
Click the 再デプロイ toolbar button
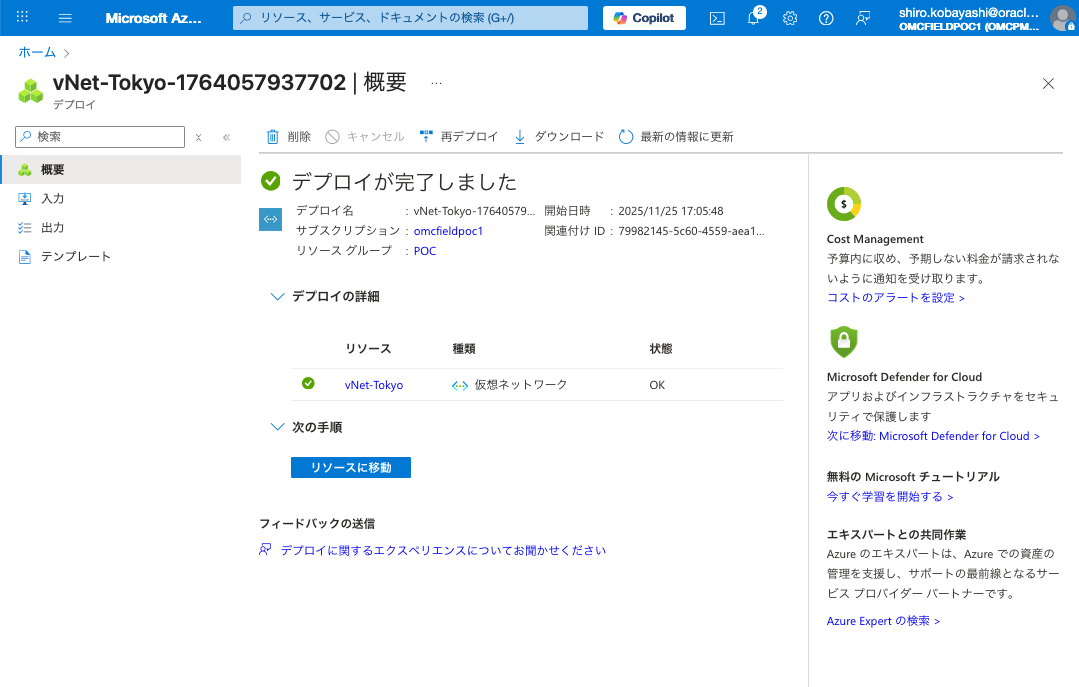(458, 136)
